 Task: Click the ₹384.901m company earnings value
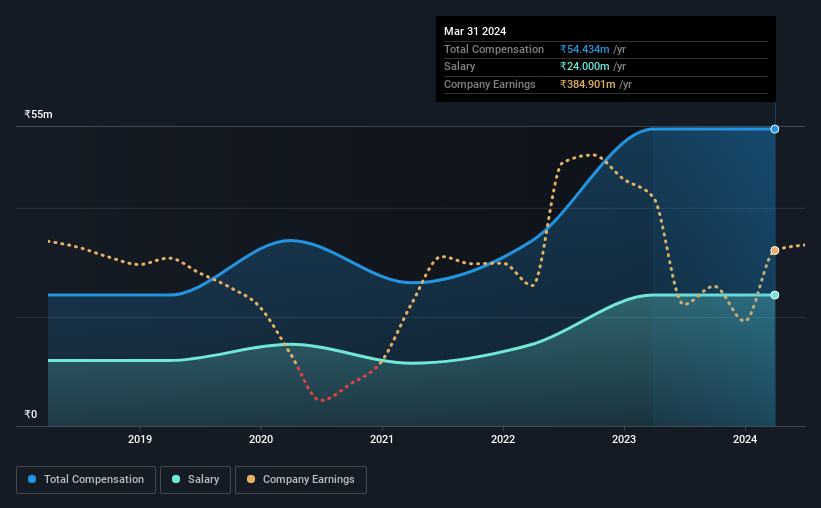click(587, 84)
